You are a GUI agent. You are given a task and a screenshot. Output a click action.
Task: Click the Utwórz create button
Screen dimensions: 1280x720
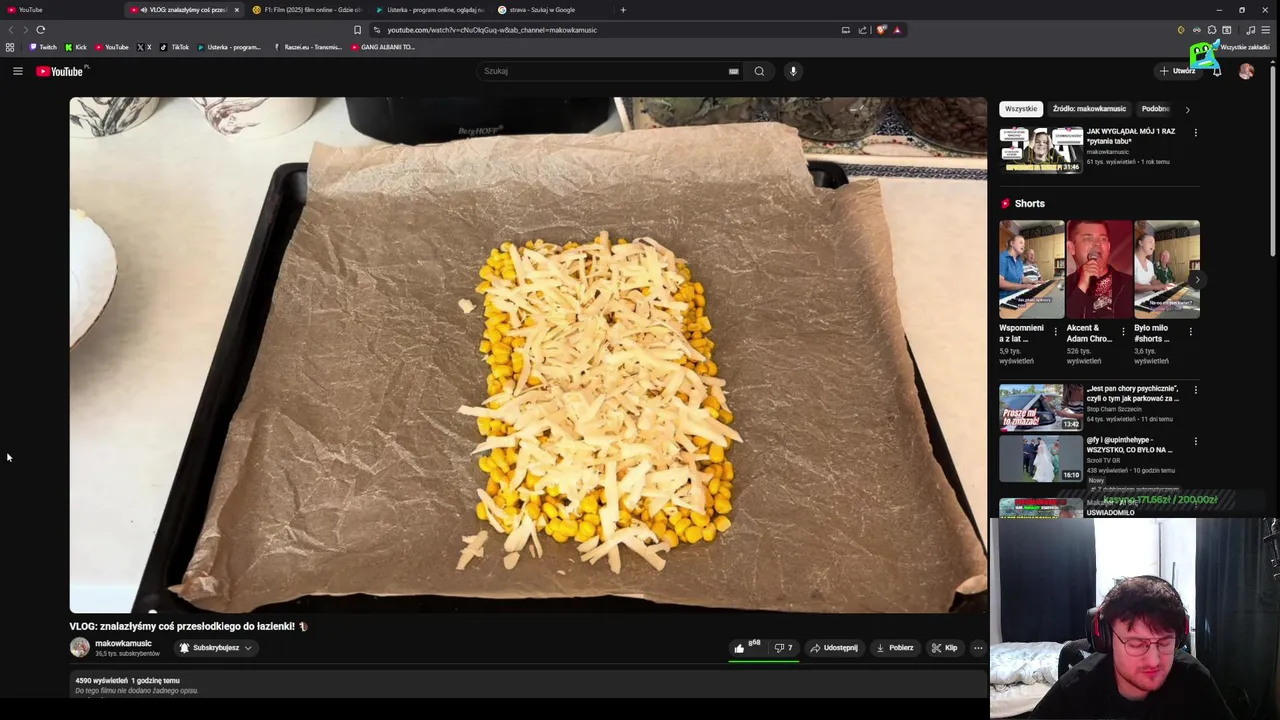pyautogui.click(x=1178, y=71)
